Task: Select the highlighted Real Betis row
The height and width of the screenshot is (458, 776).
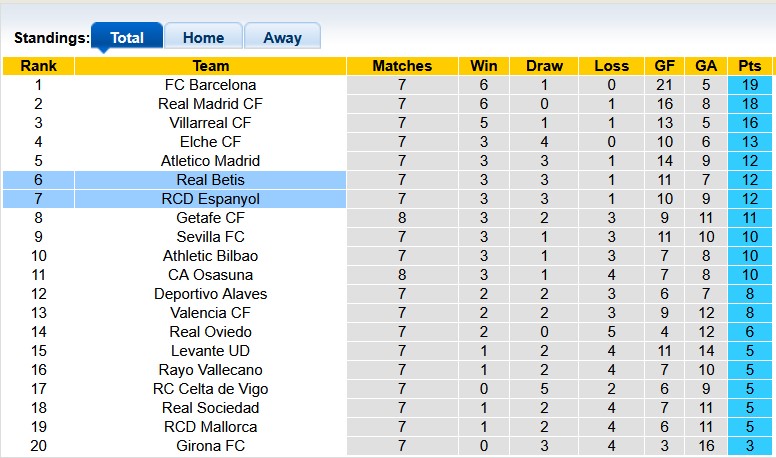Action: 210,180
